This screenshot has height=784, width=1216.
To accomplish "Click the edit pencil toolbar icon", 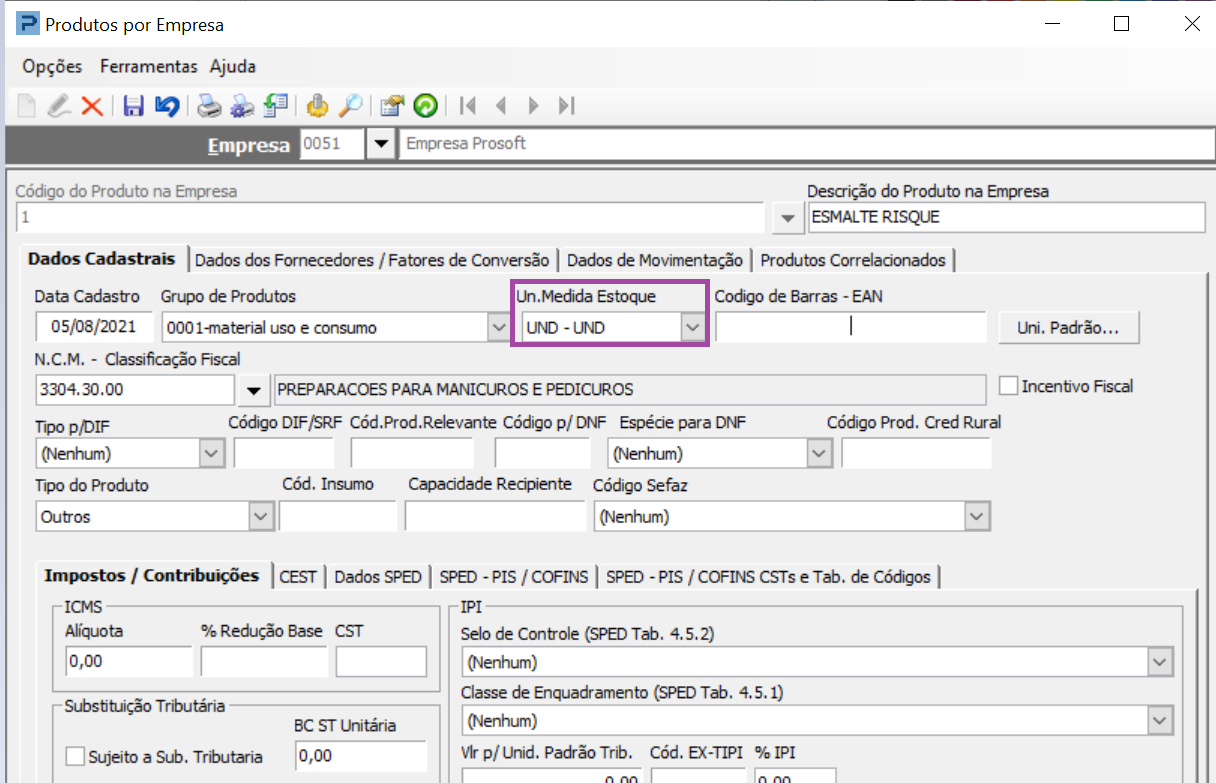I will [59, 105].
